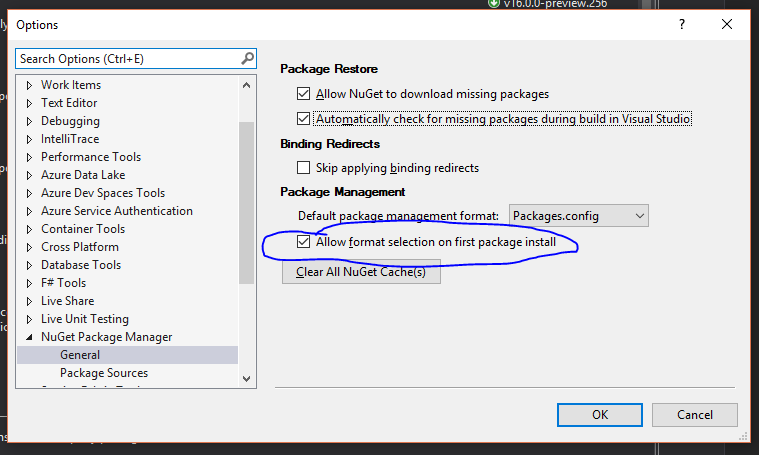This screenshot has width=759, height=455.
Task: Expand the Performance Tools tree node
Action: 29,157
